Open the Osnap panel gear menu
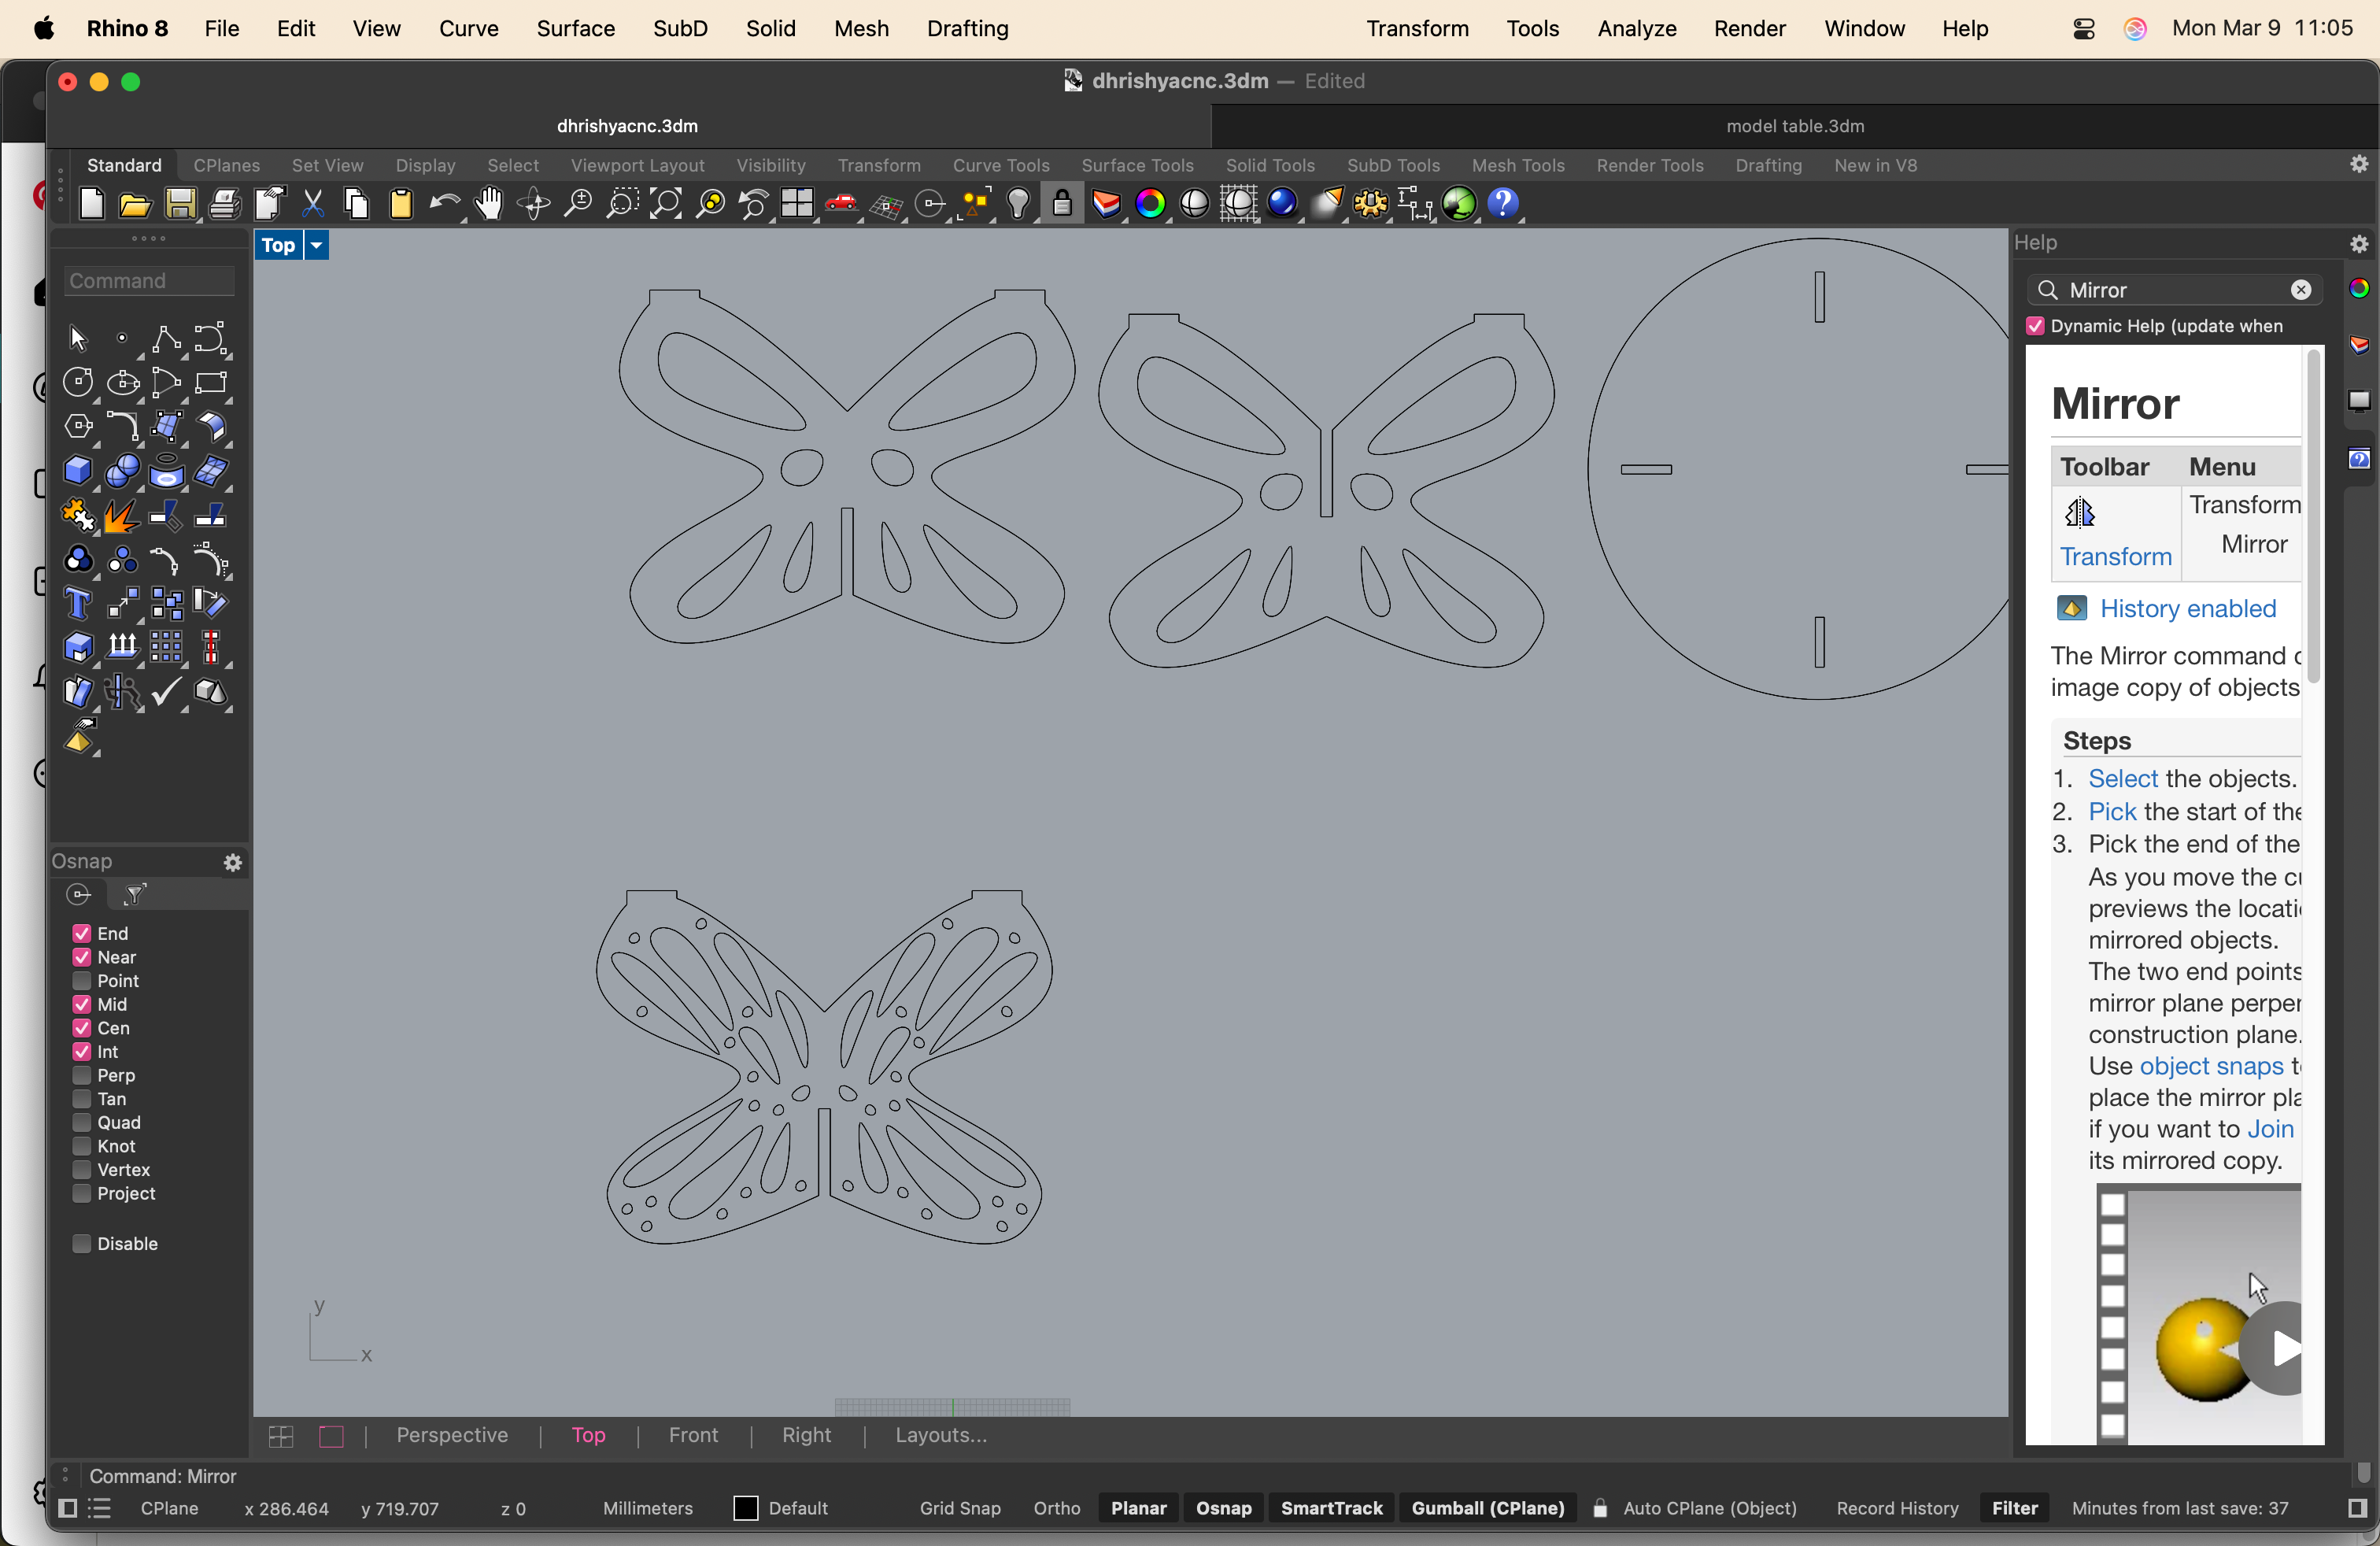The height and width of the screenshot is (1546, 2380). click(233, 862)
